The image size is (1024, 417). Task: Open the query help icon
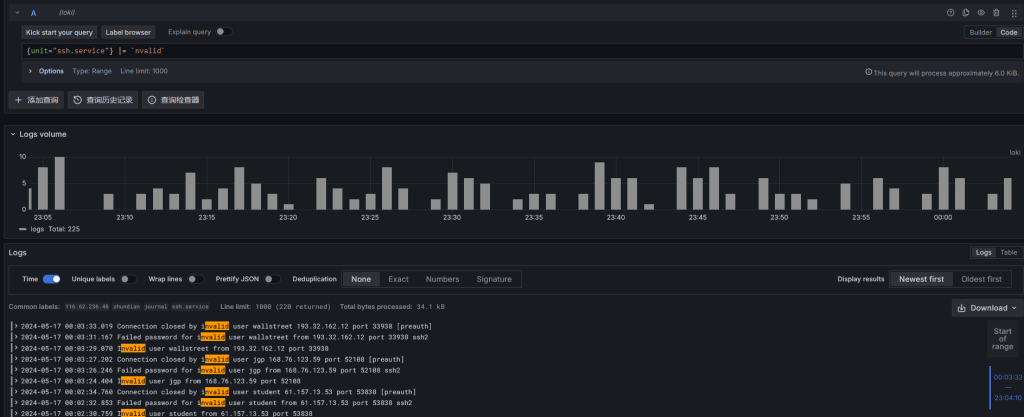point(951,12)
